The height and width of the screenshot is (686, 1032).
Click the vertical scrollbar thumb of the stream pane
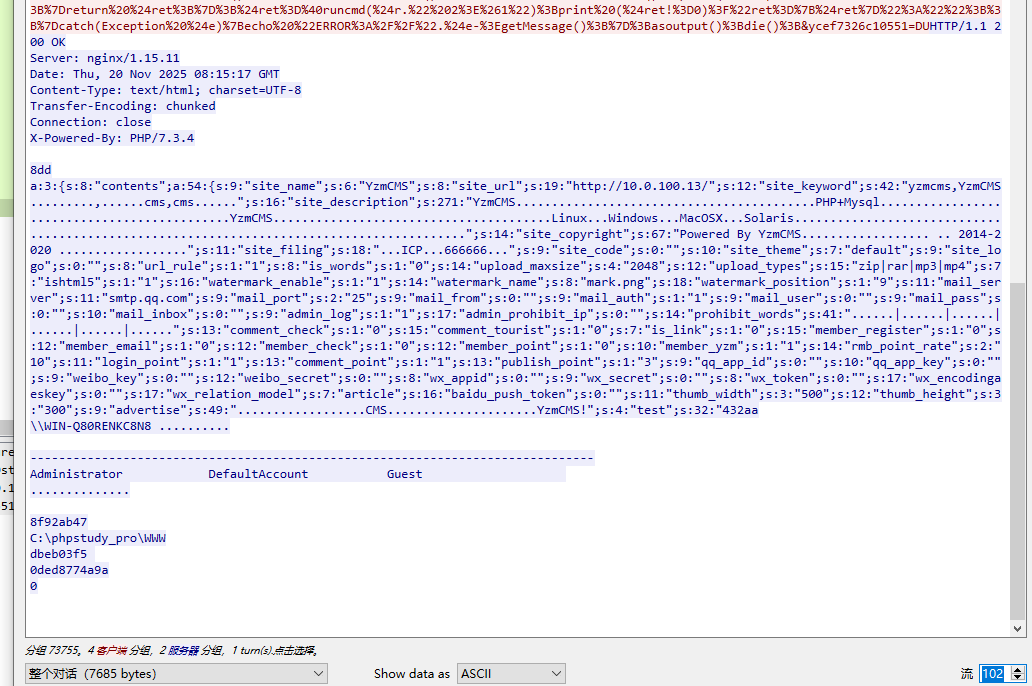tap(1017, 450)
